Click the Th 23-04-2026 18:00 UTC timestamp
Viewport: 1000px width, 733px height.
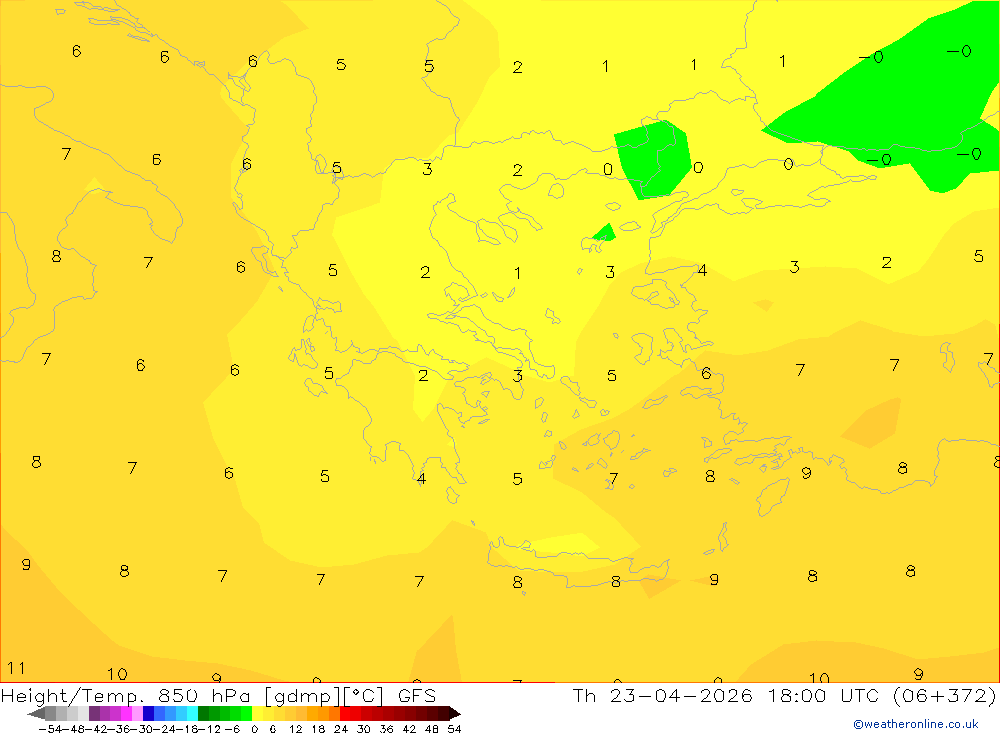726,695
